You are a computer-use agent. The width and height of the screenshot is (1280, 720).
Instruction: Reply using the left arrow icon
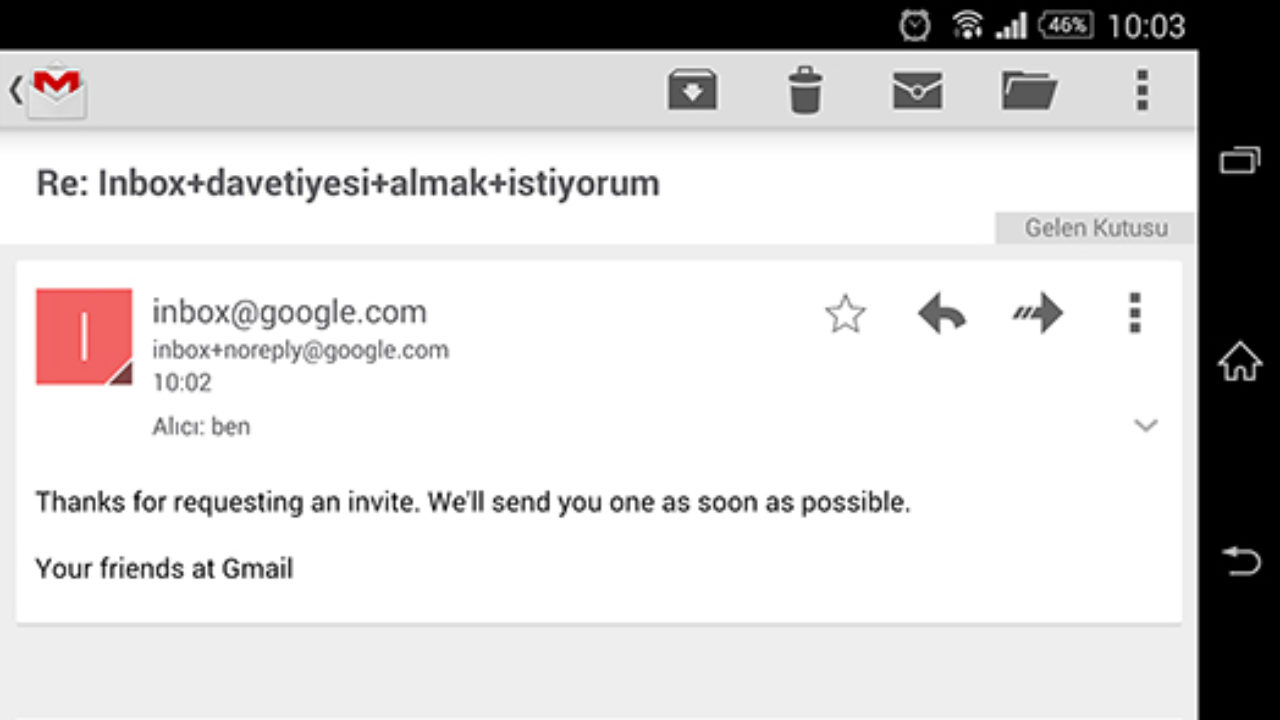coord(942,314)
